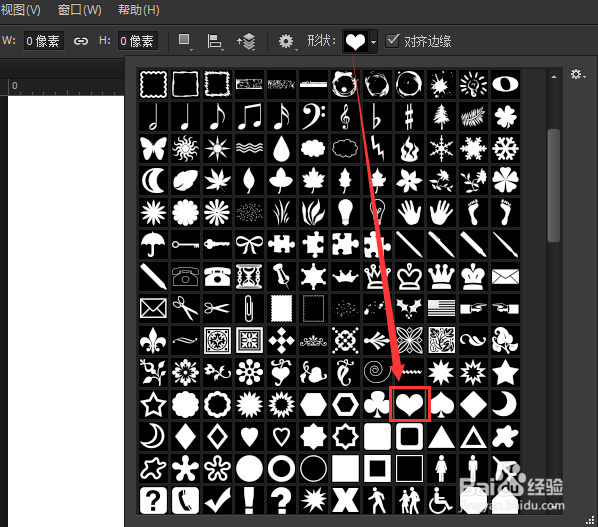
Task: Select the filled telephone shape
Action: pyautogui.click(x=217, y=276)
